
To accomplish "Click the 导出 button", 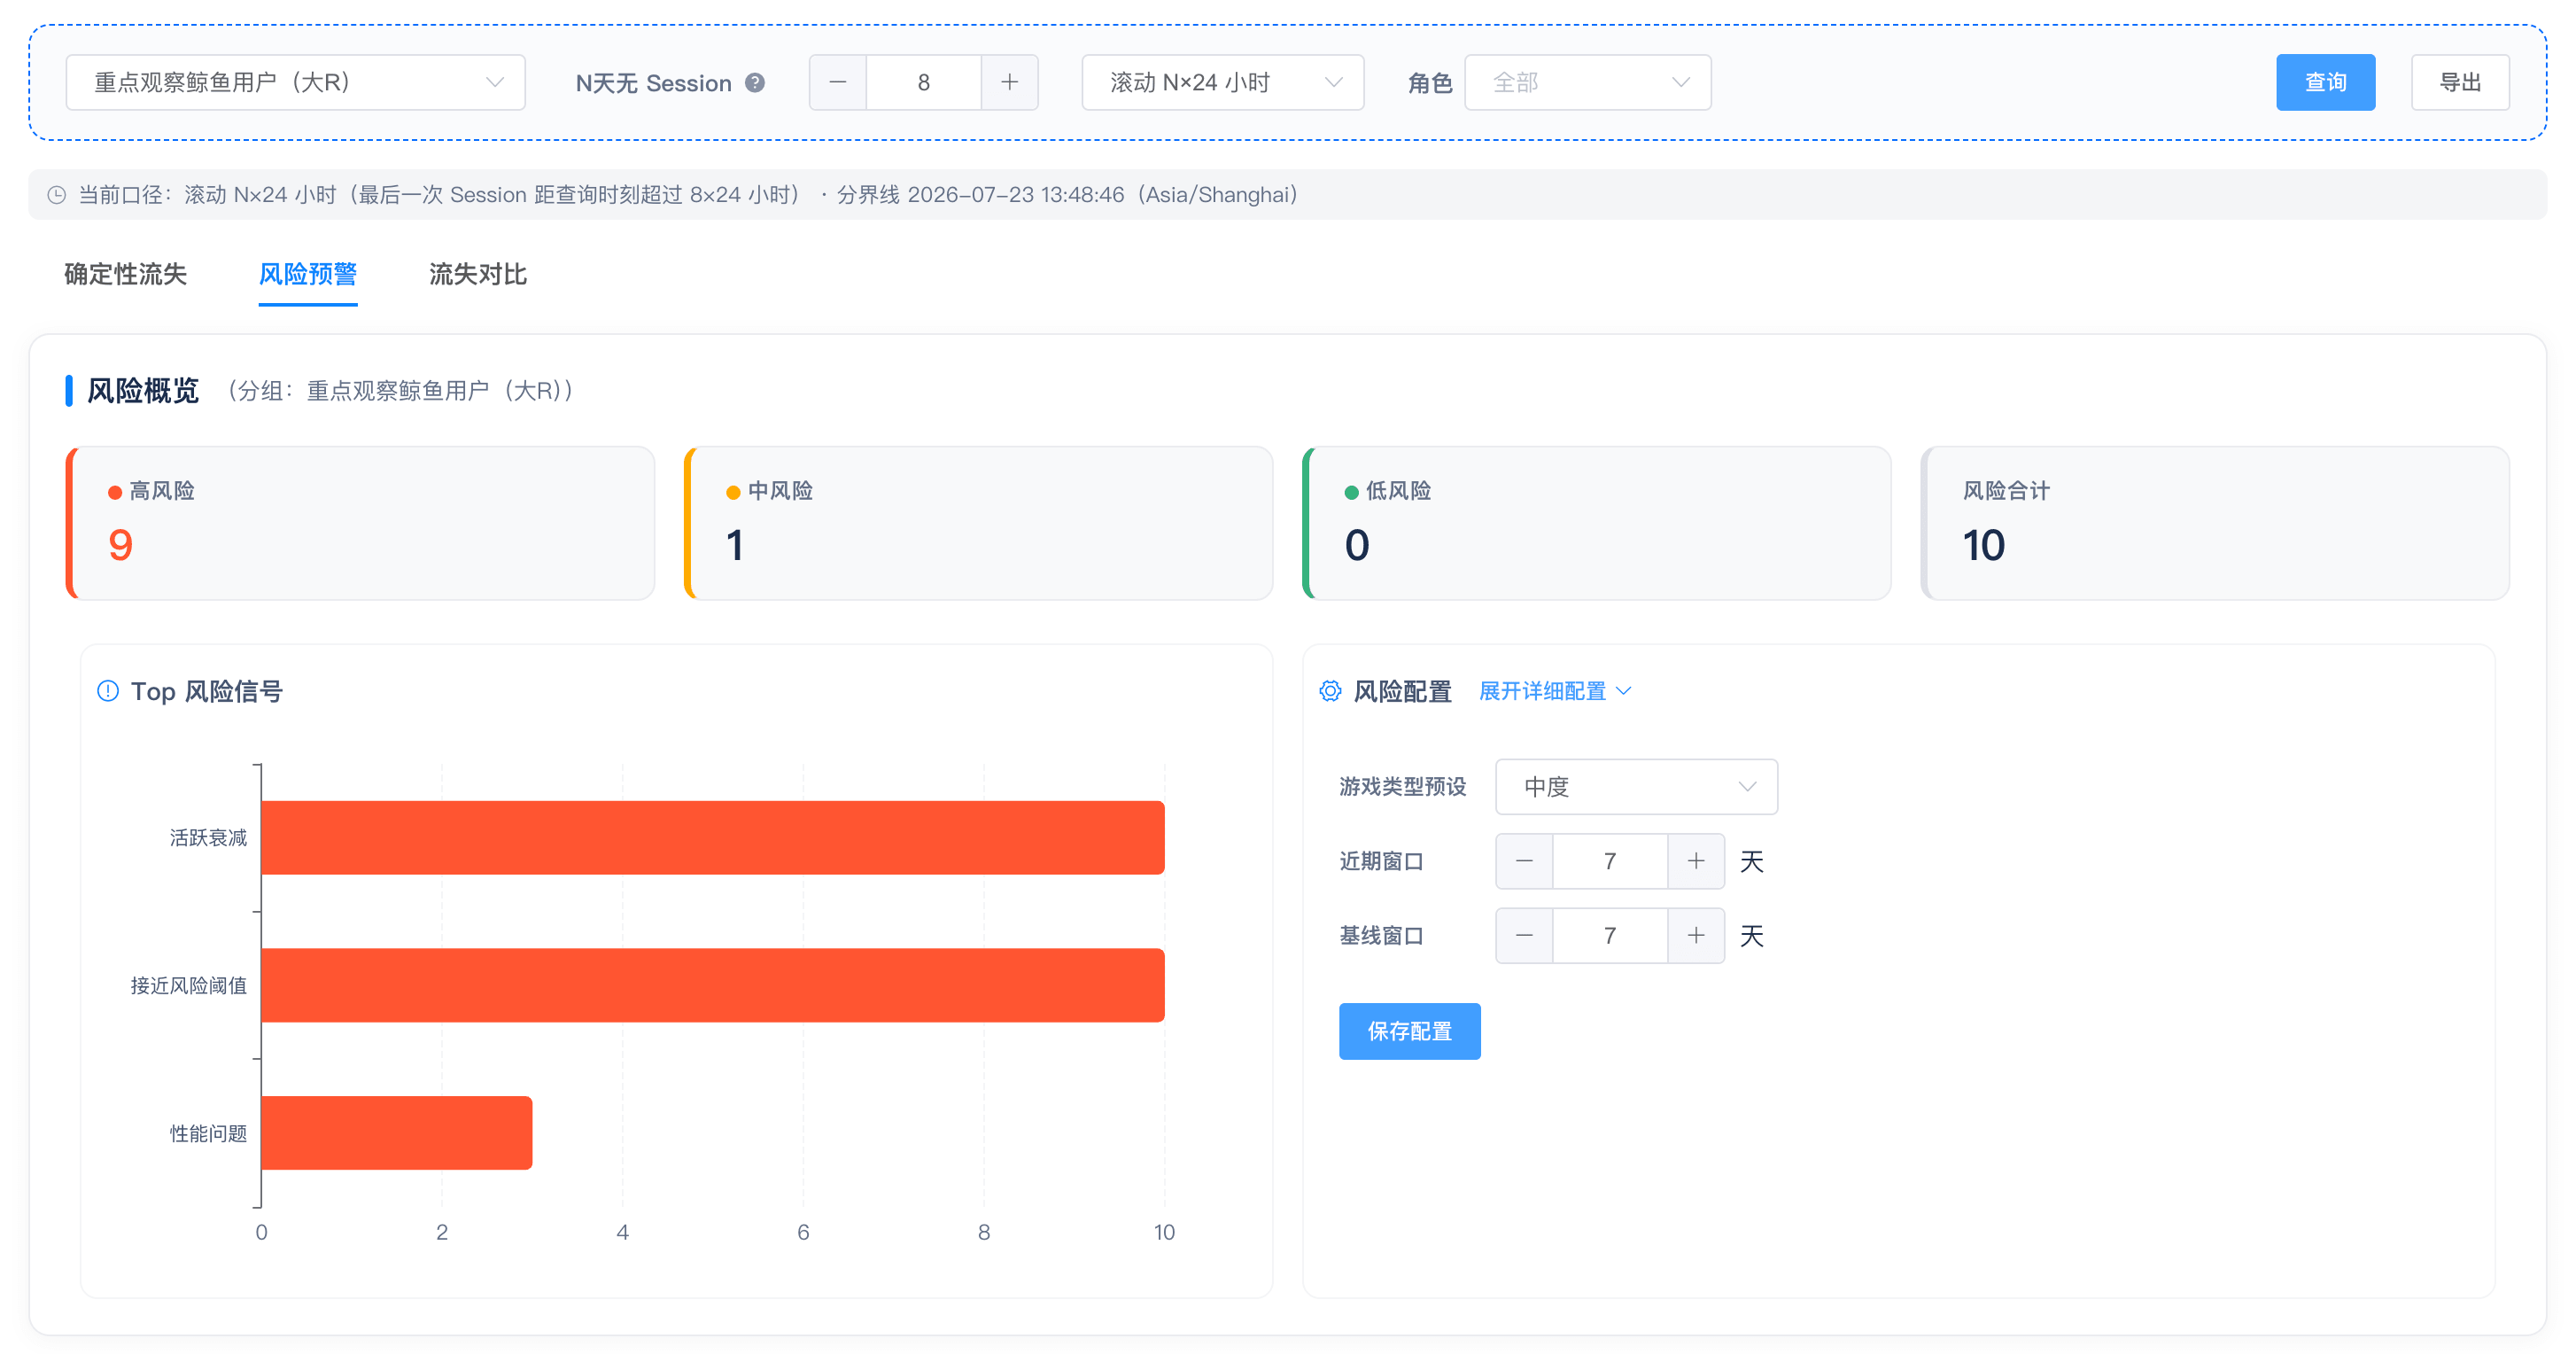I will 2461,83.
